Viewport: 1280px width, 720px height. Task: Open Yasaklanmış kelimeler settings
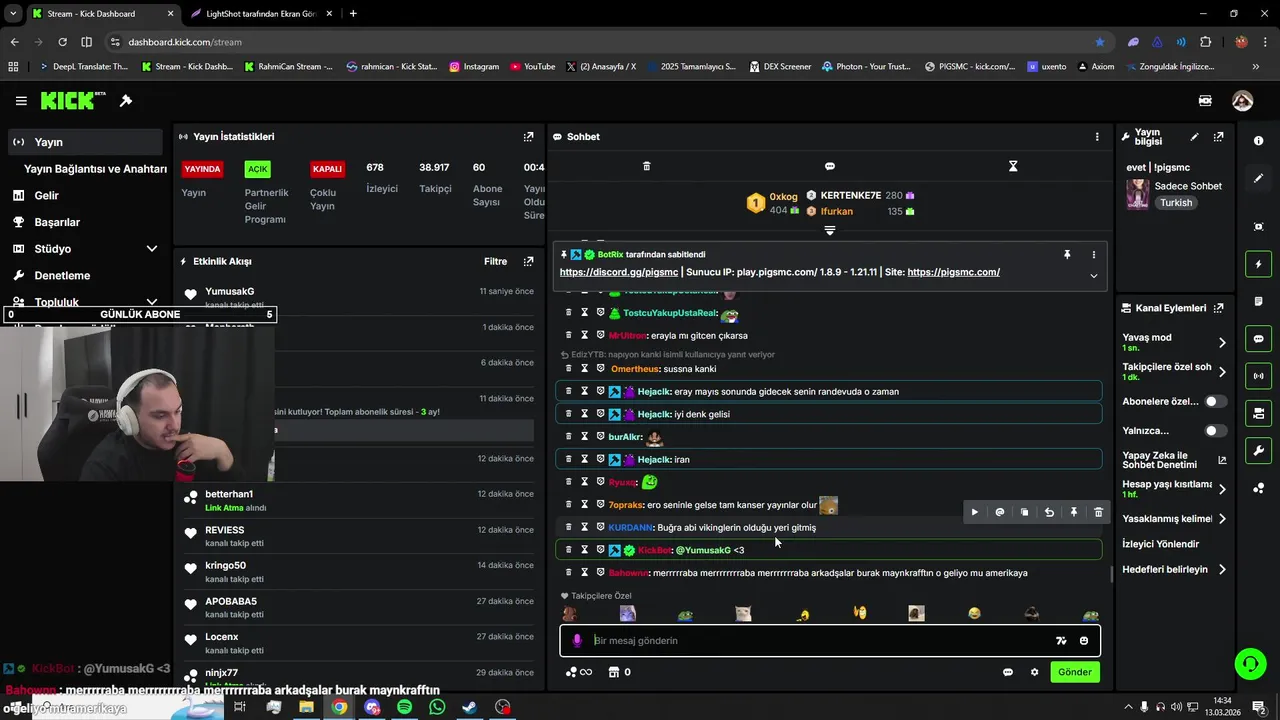[x=1222, y=519]
